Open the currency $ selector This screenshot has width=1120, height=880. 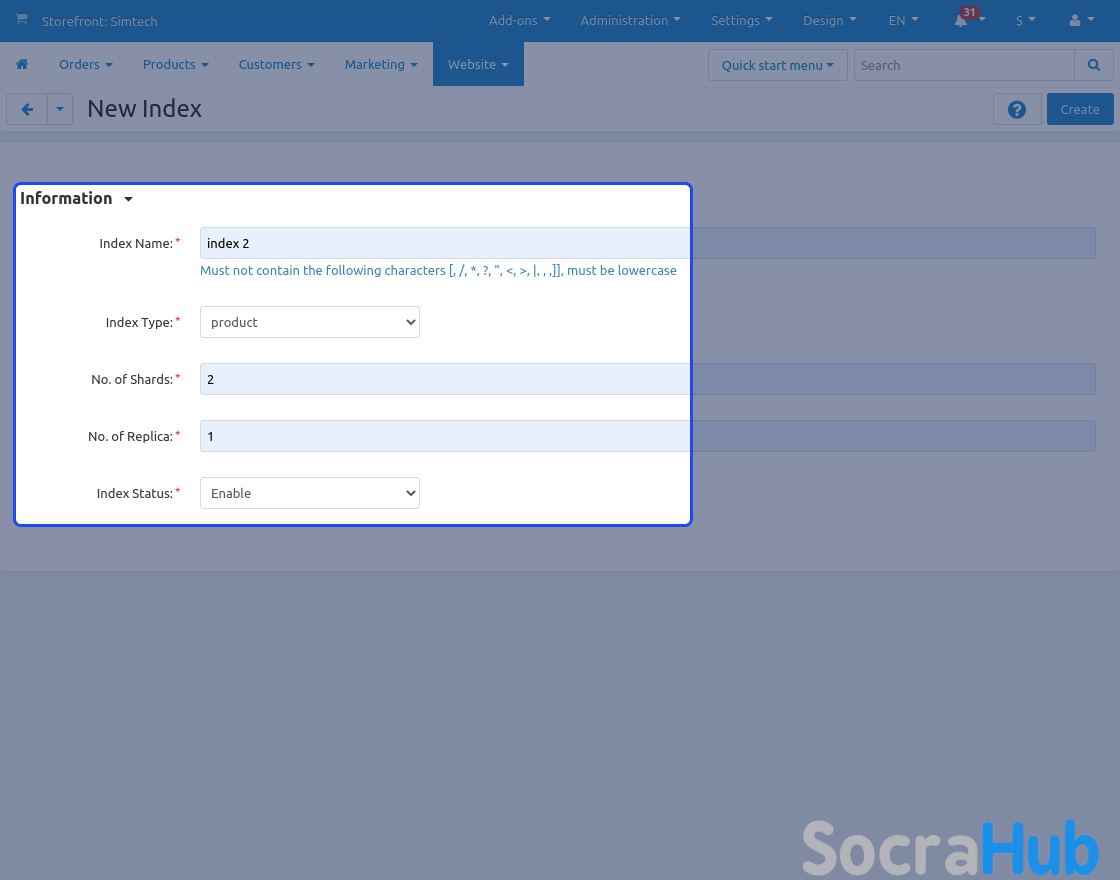point(1025,20)
